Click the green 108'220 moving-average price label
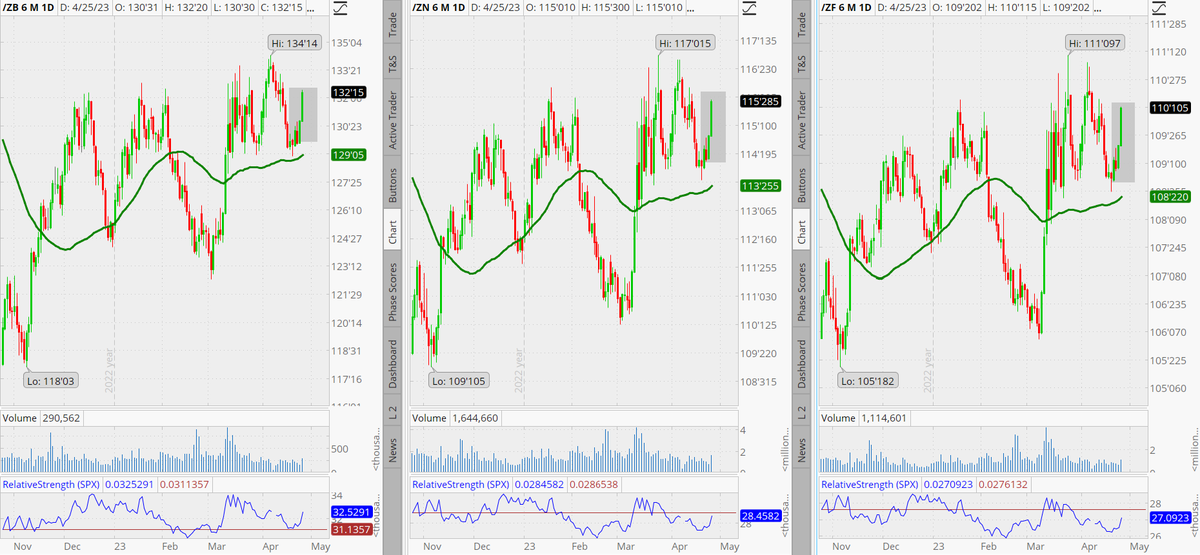 pos(1168,198)
